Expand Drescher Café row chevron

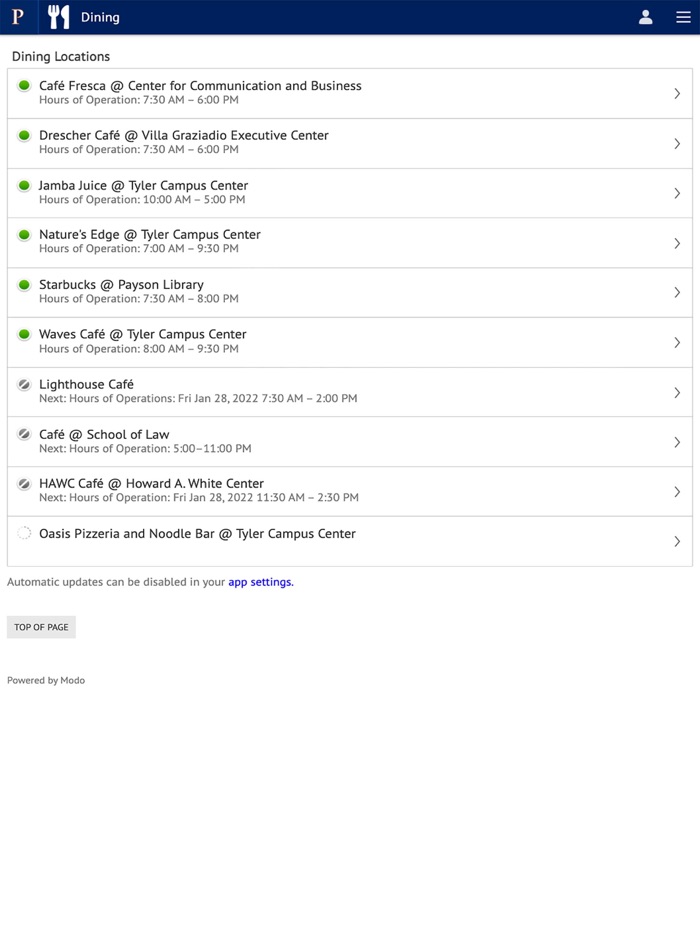pos(677,144)
